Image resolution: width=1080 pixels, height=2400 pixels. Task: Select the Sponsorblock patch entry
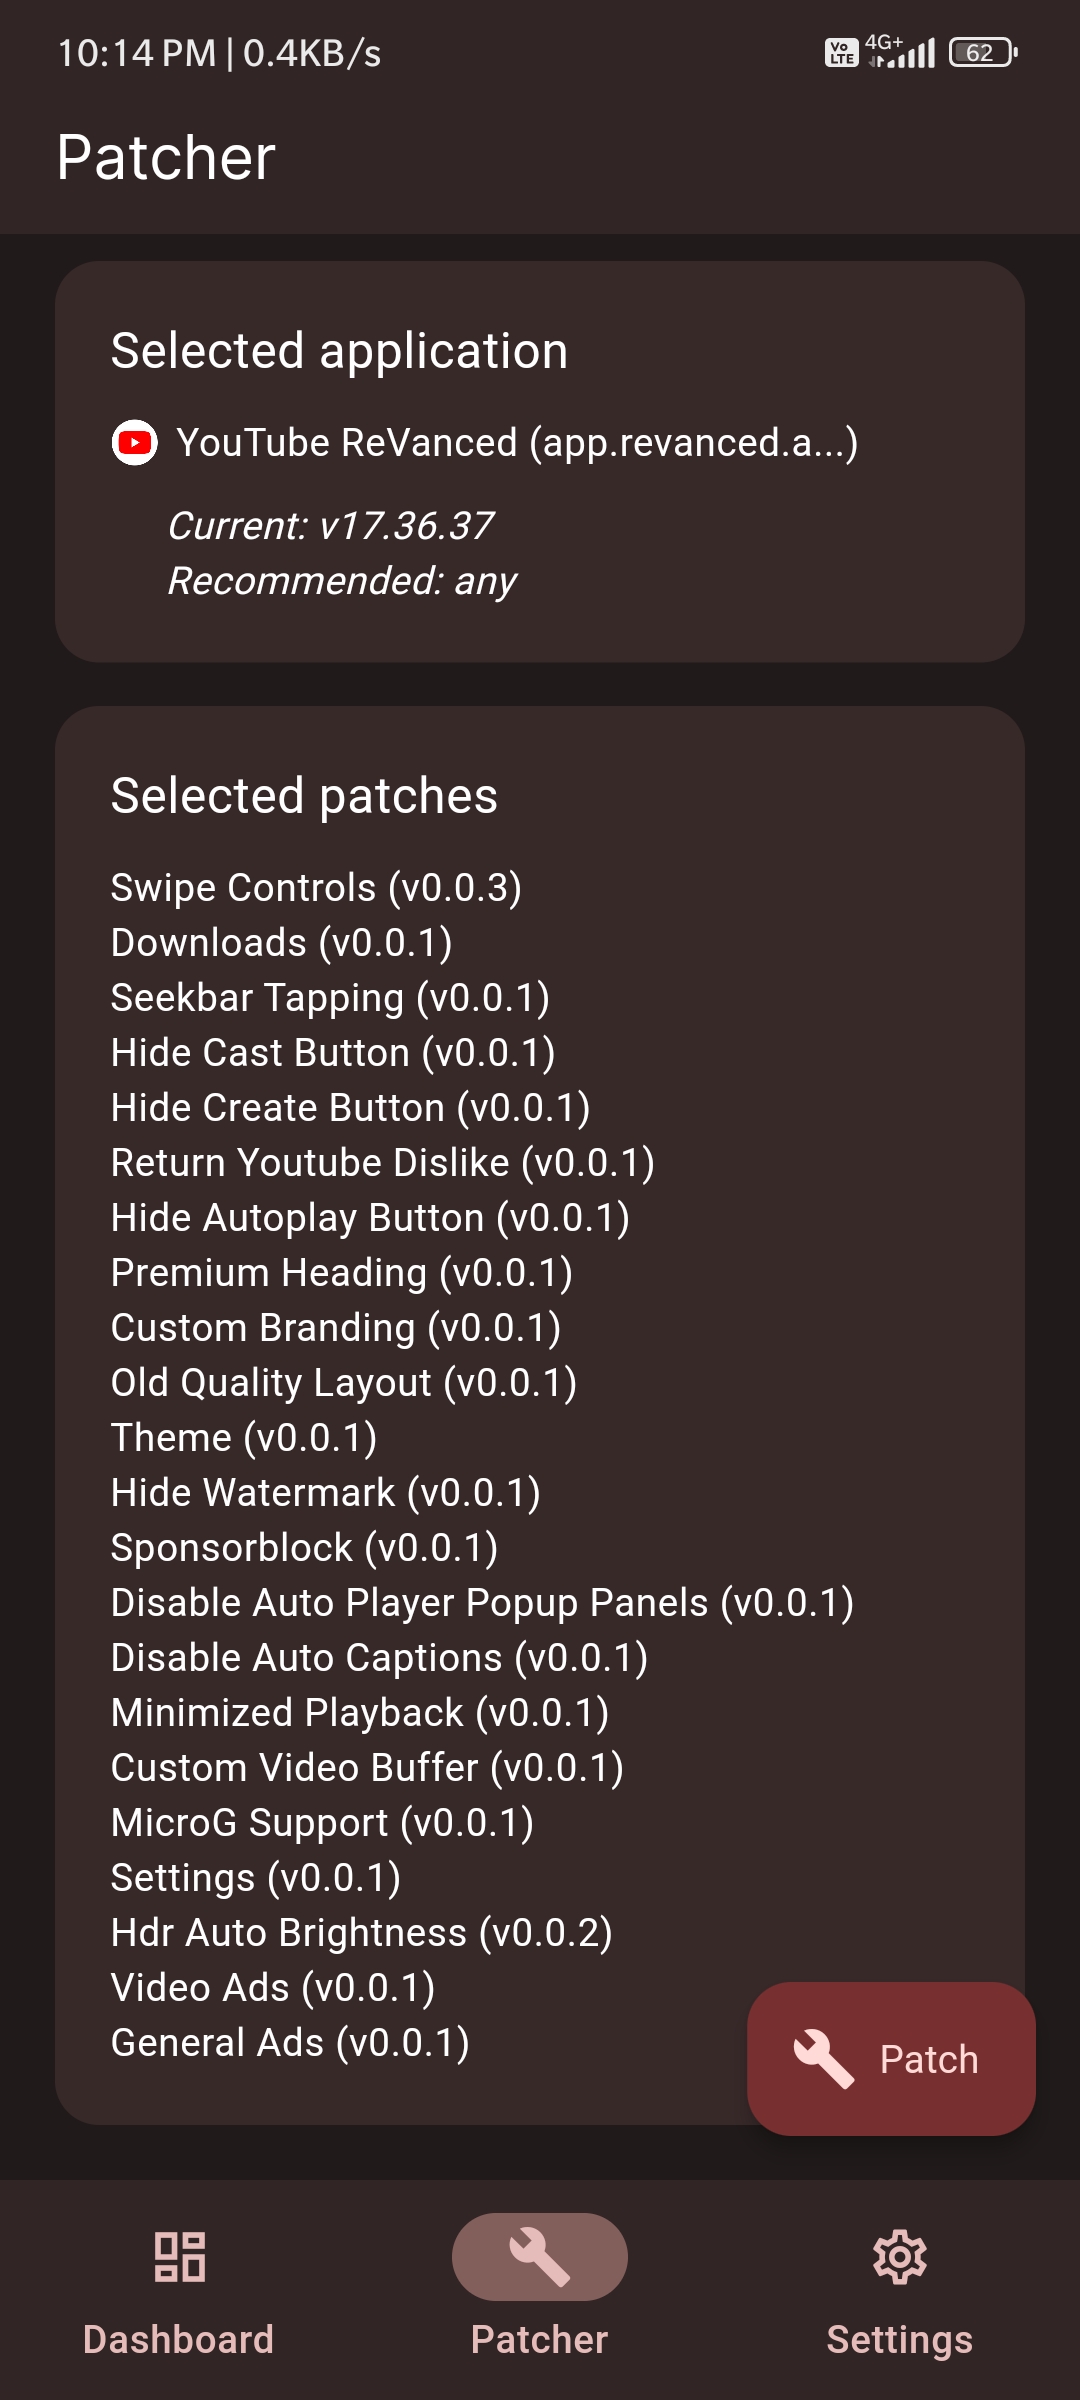pos(305,1546)
